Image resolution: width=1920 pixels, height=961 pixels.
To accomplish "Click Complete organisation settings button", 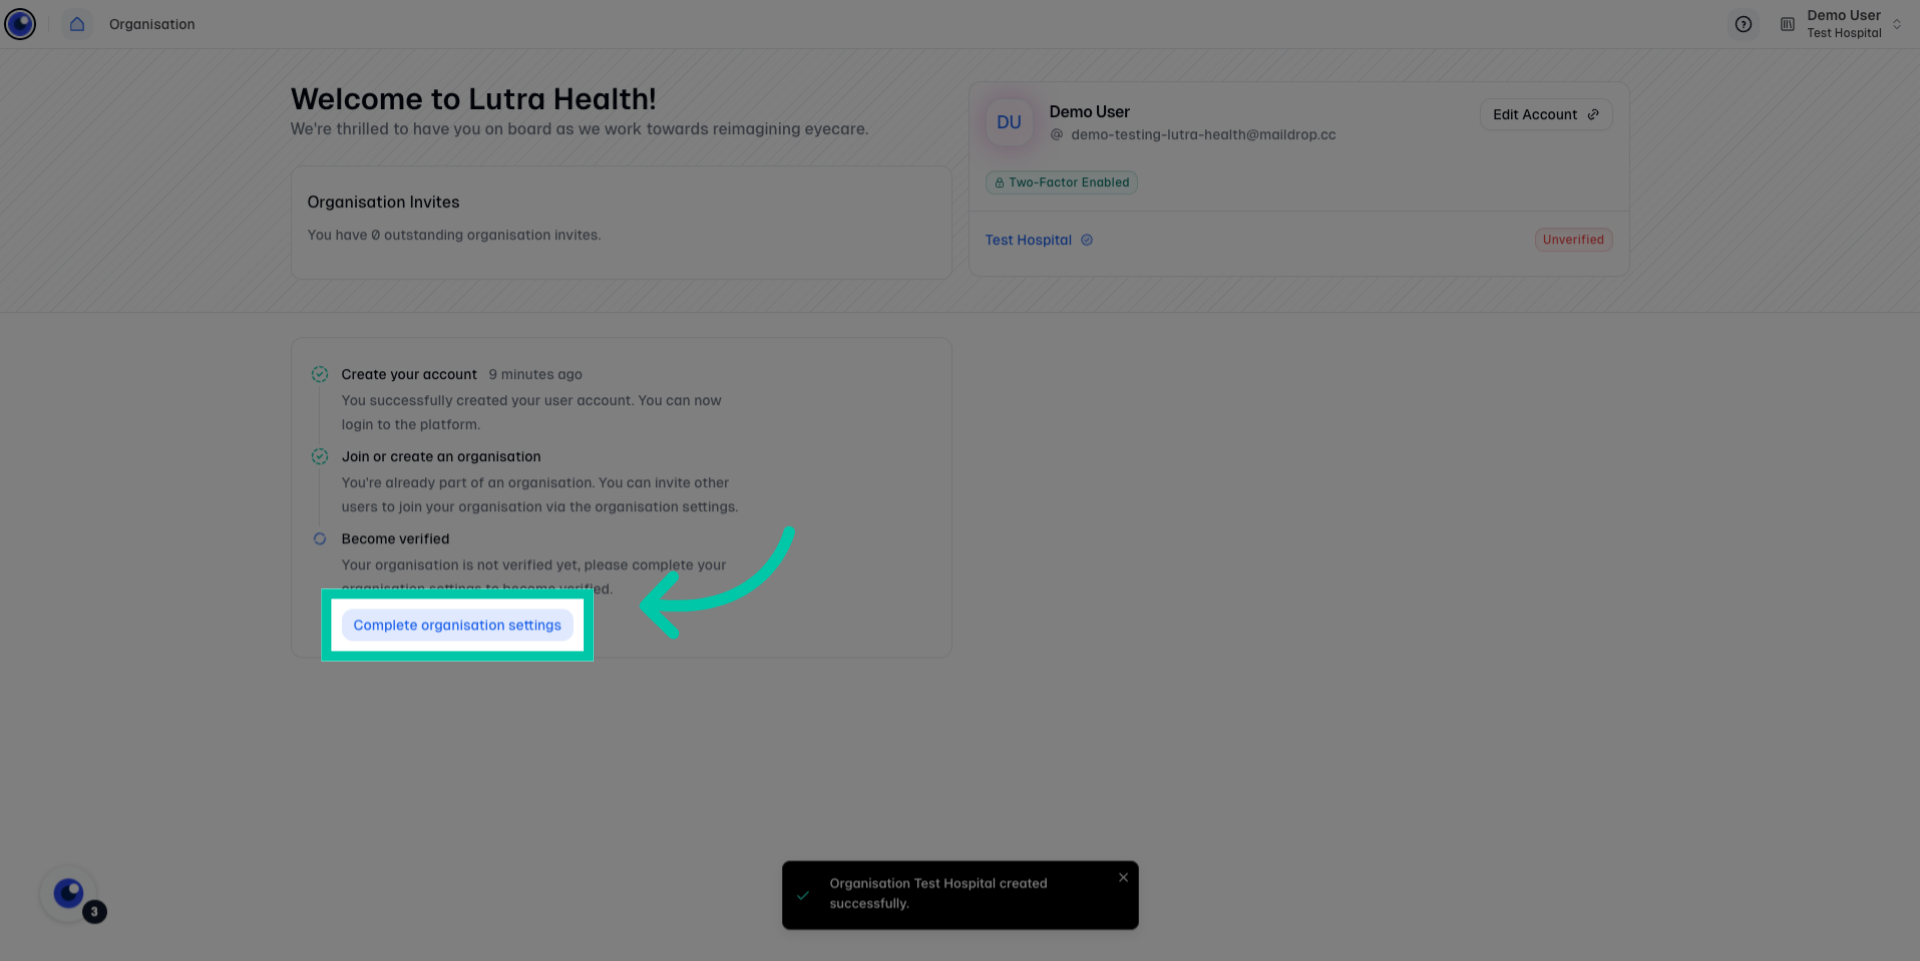I will click(x=457, y=625).
